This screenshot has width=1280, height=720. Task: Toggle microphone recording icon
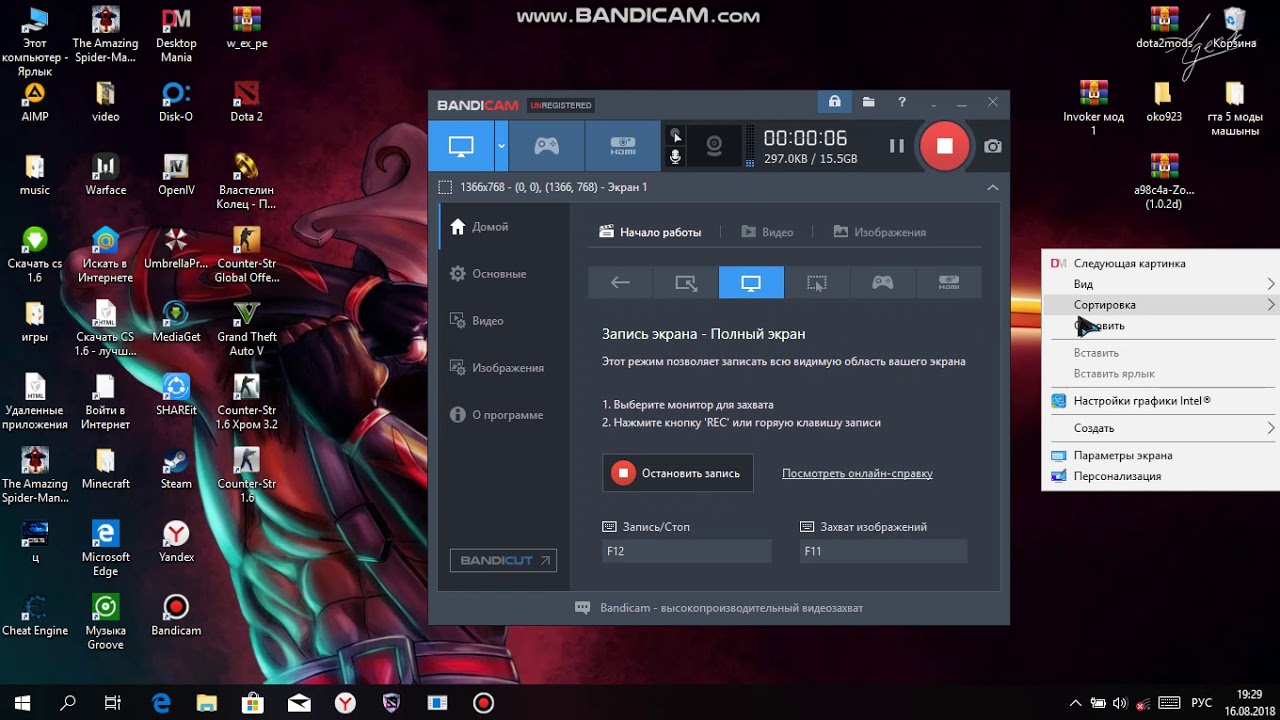pos(676,157)
